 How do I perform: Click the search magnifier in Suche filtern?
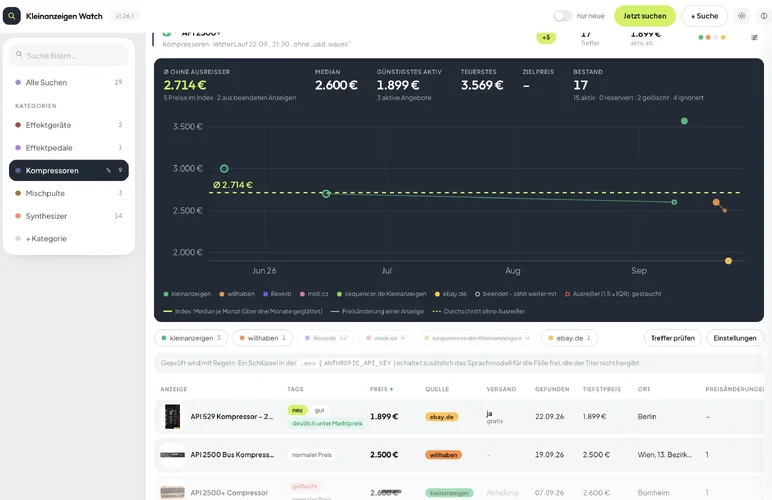[19, 55]
